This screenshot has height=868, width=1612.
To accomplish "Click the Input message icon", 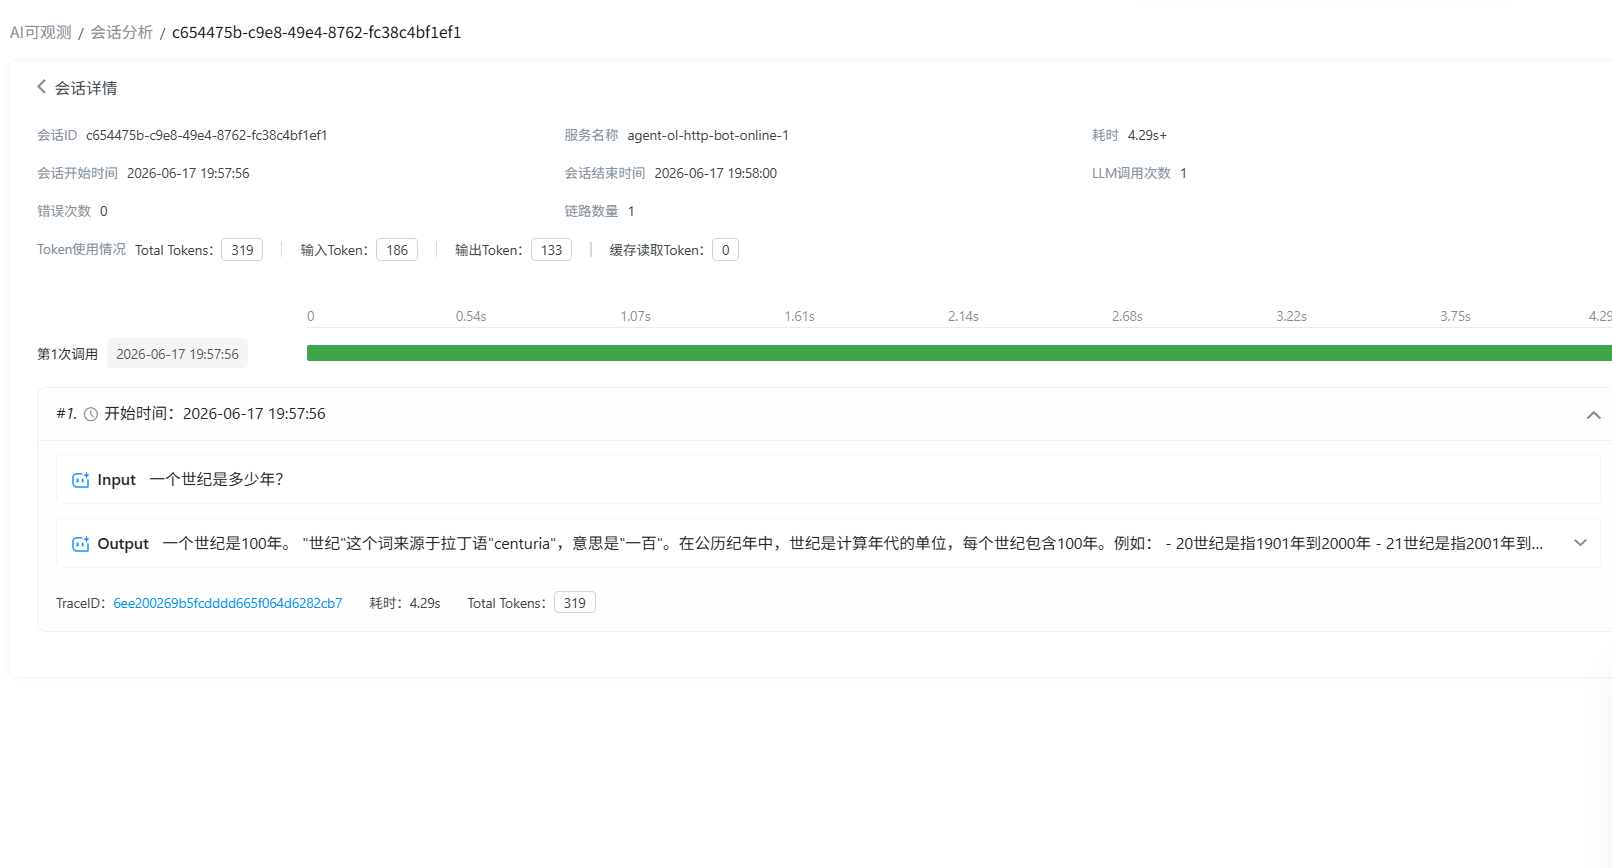I will point(81,480).
